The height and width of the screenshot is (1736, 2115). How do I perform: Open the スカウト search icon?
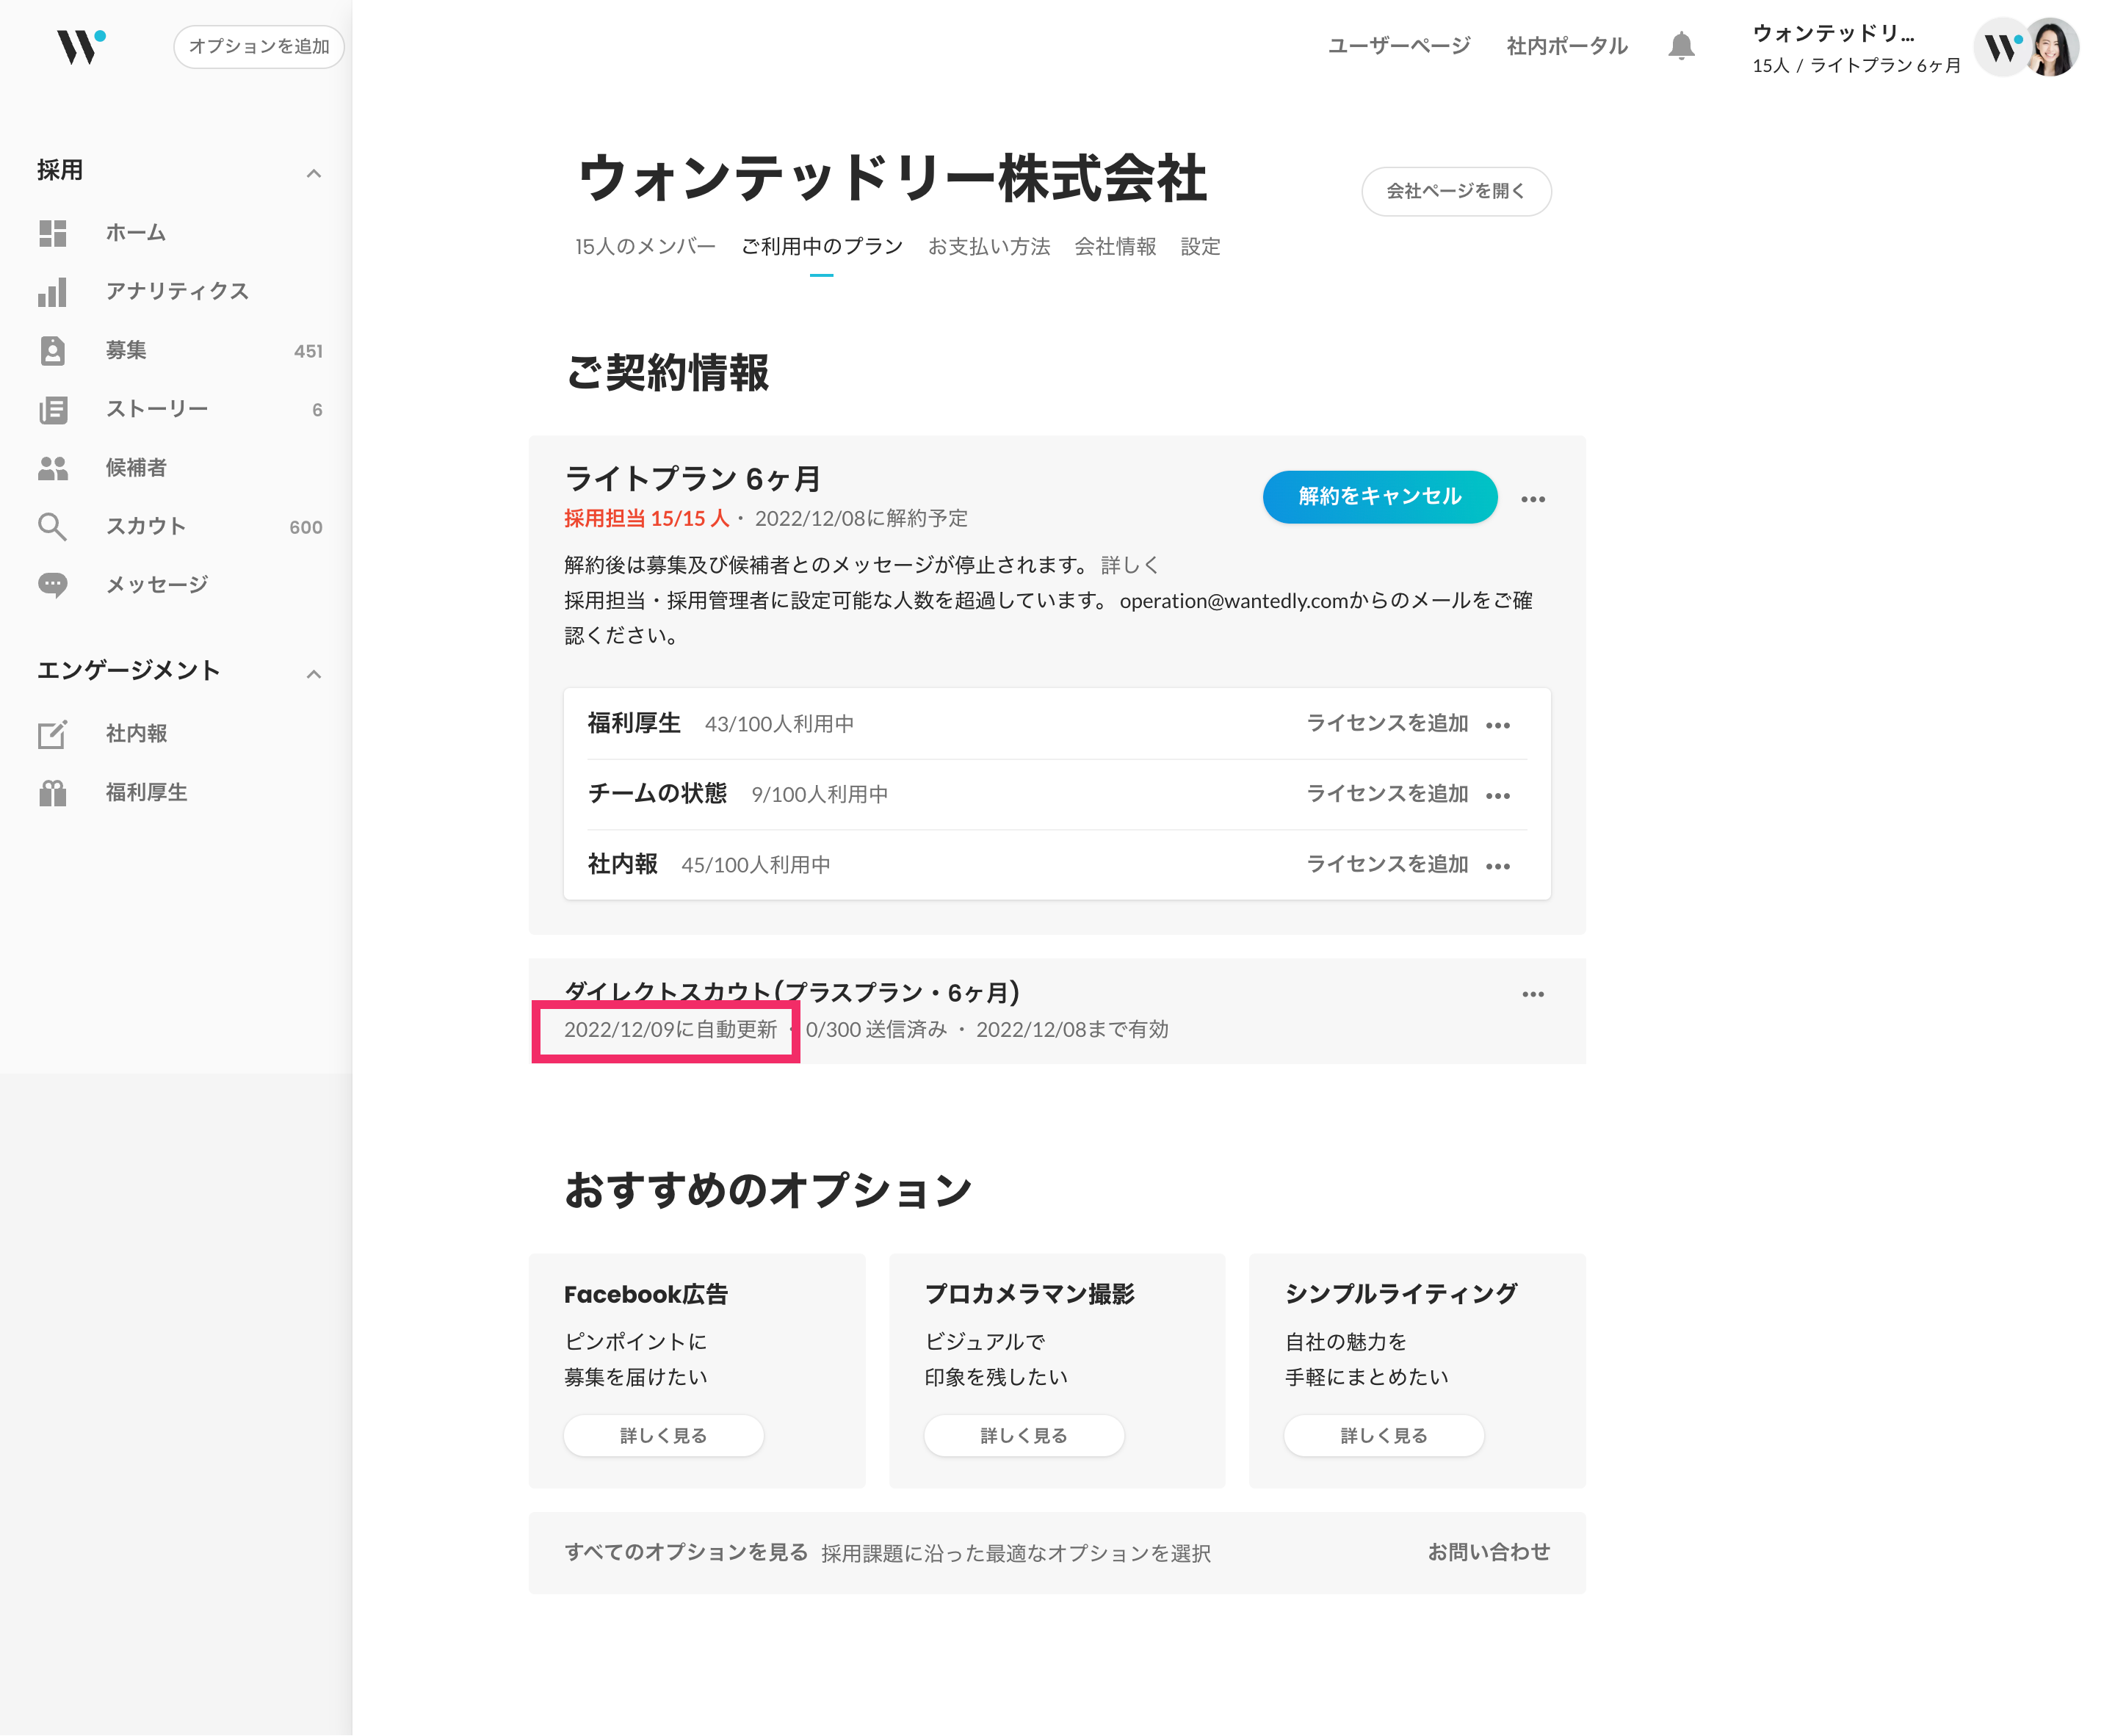[x=52, y=526]
